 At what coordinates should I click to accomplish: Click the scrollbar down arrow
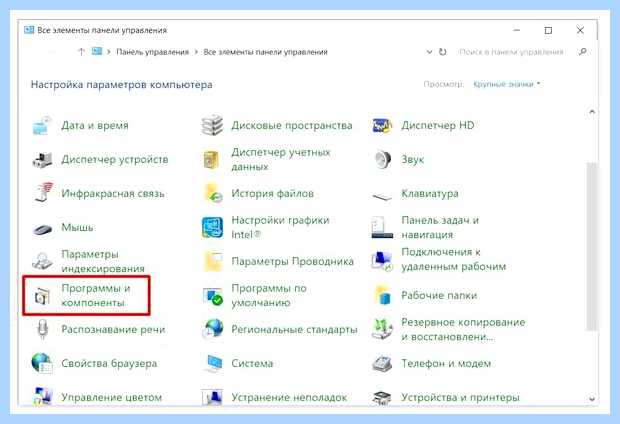click(x=592, y=398)
